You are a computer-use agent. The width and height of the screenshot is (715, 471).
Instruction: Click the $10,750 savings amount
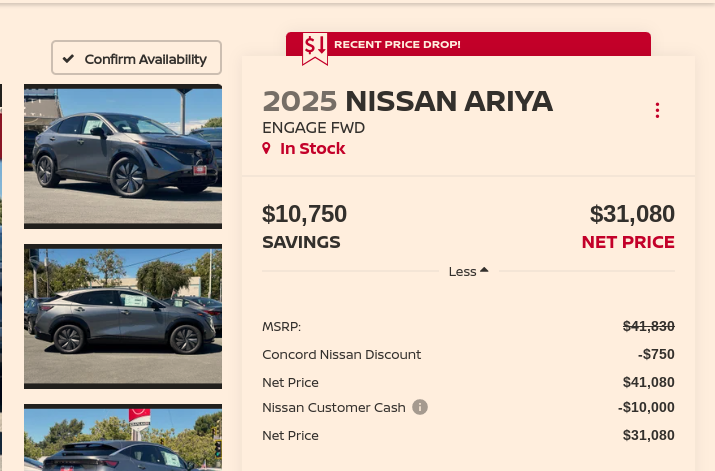[305, 214]
